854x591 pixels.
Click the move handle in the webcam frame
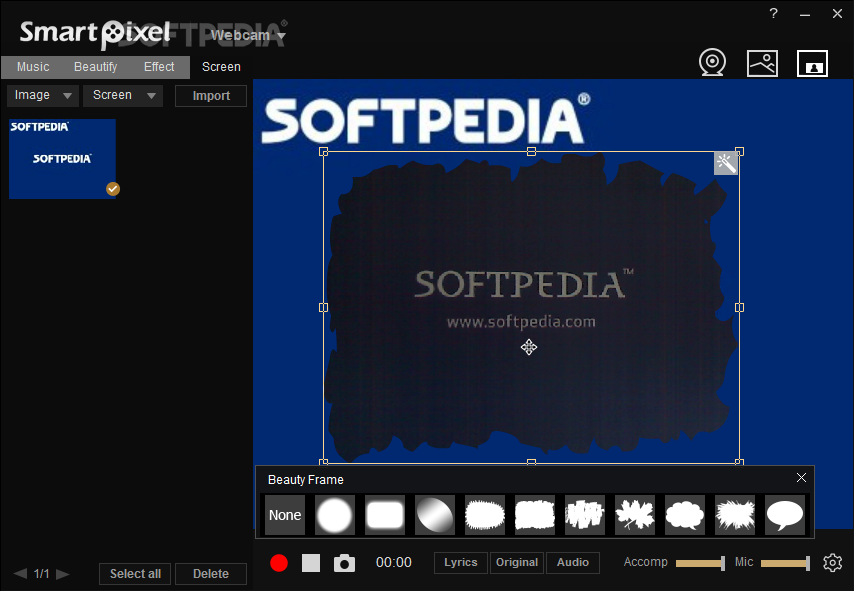pyautogui.click(x=528, y=347)
